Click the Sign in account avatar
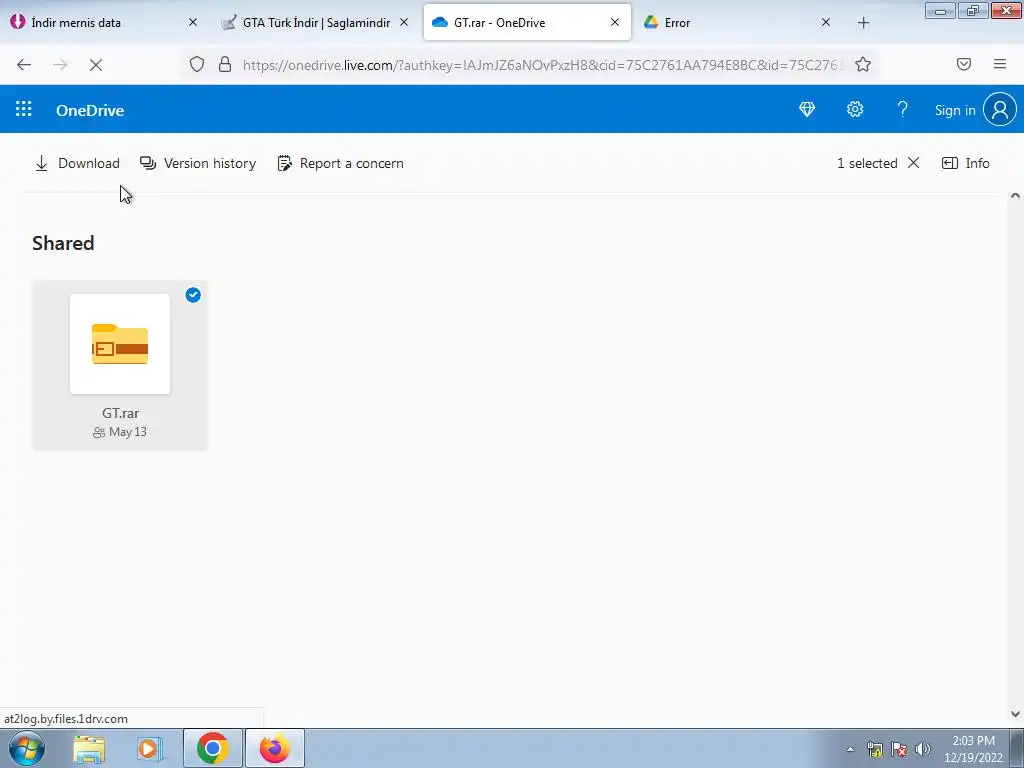 (x=1000, y=110)
